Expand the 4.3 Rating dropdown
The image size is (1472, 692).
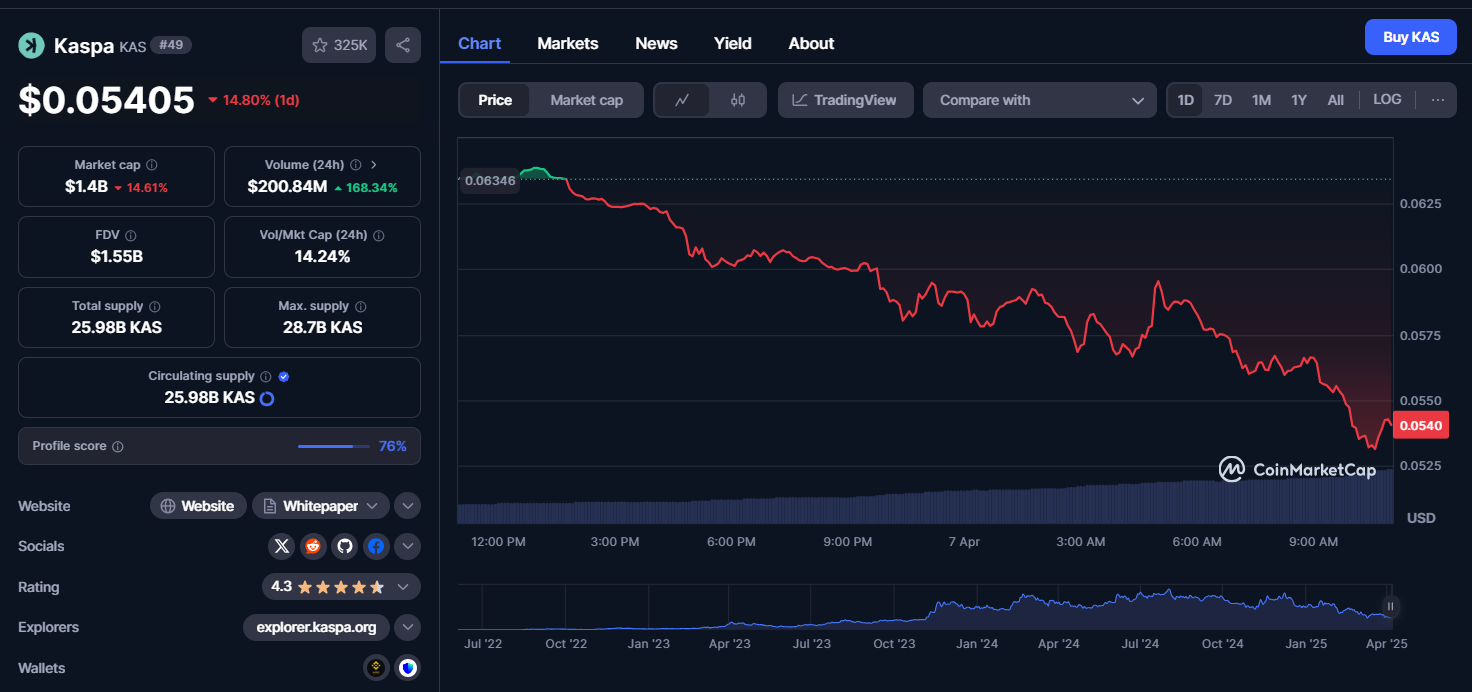pos(341,587)
